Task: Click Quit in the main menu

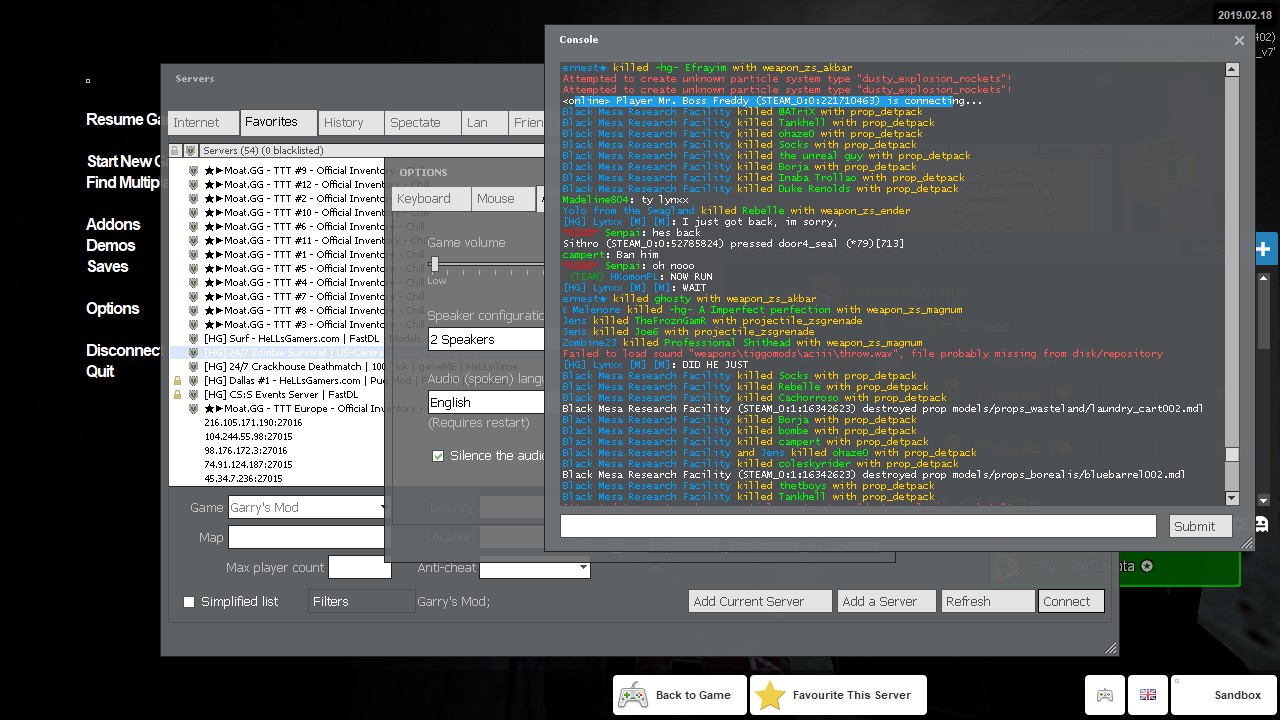Action: tap(100, 371)
